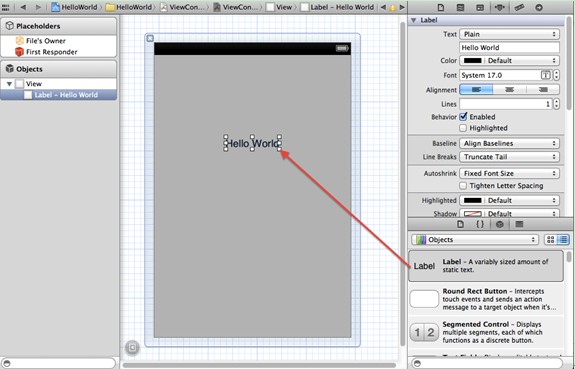Set alignment to center
Screen dimensions: 575x369
point(509,90)
